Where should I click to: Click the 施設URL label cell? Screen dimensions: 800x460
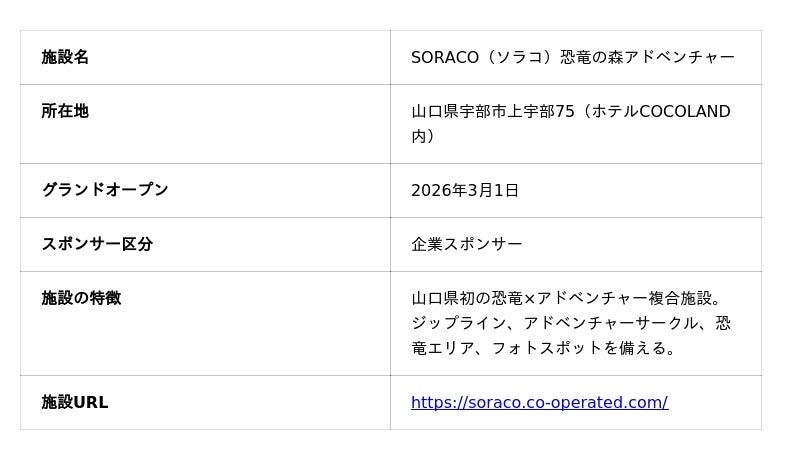click(75, 402)
